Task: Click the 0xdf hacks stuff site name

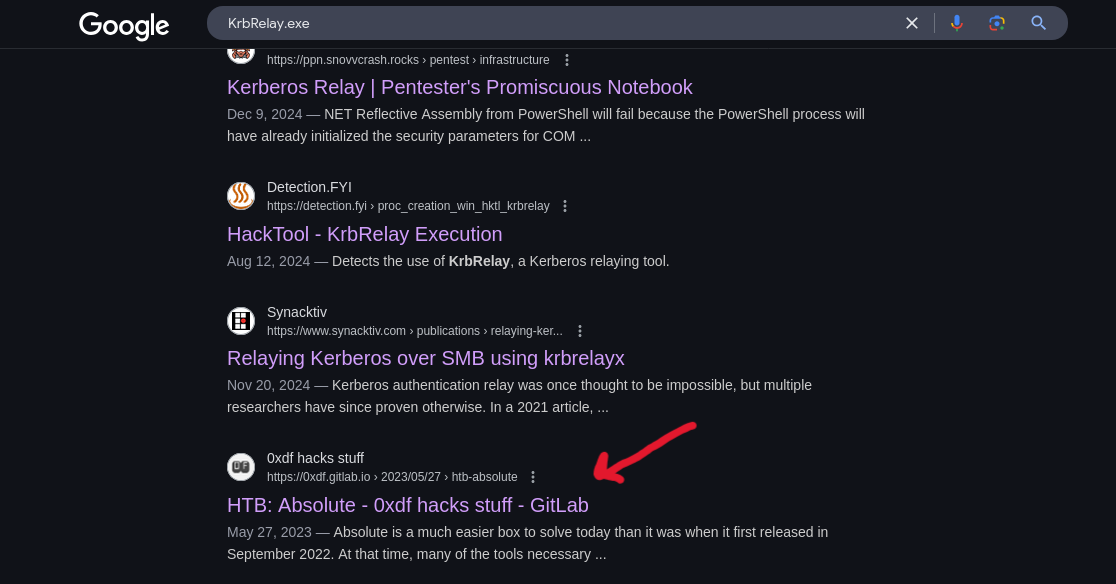Action: tap(315, 458)
